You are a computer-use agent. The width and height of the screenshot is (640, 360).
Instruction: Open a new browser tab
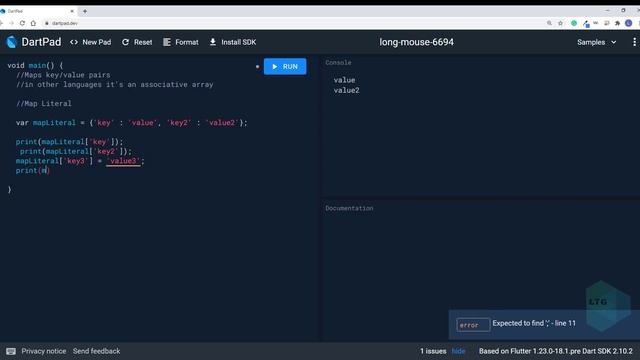85,11
